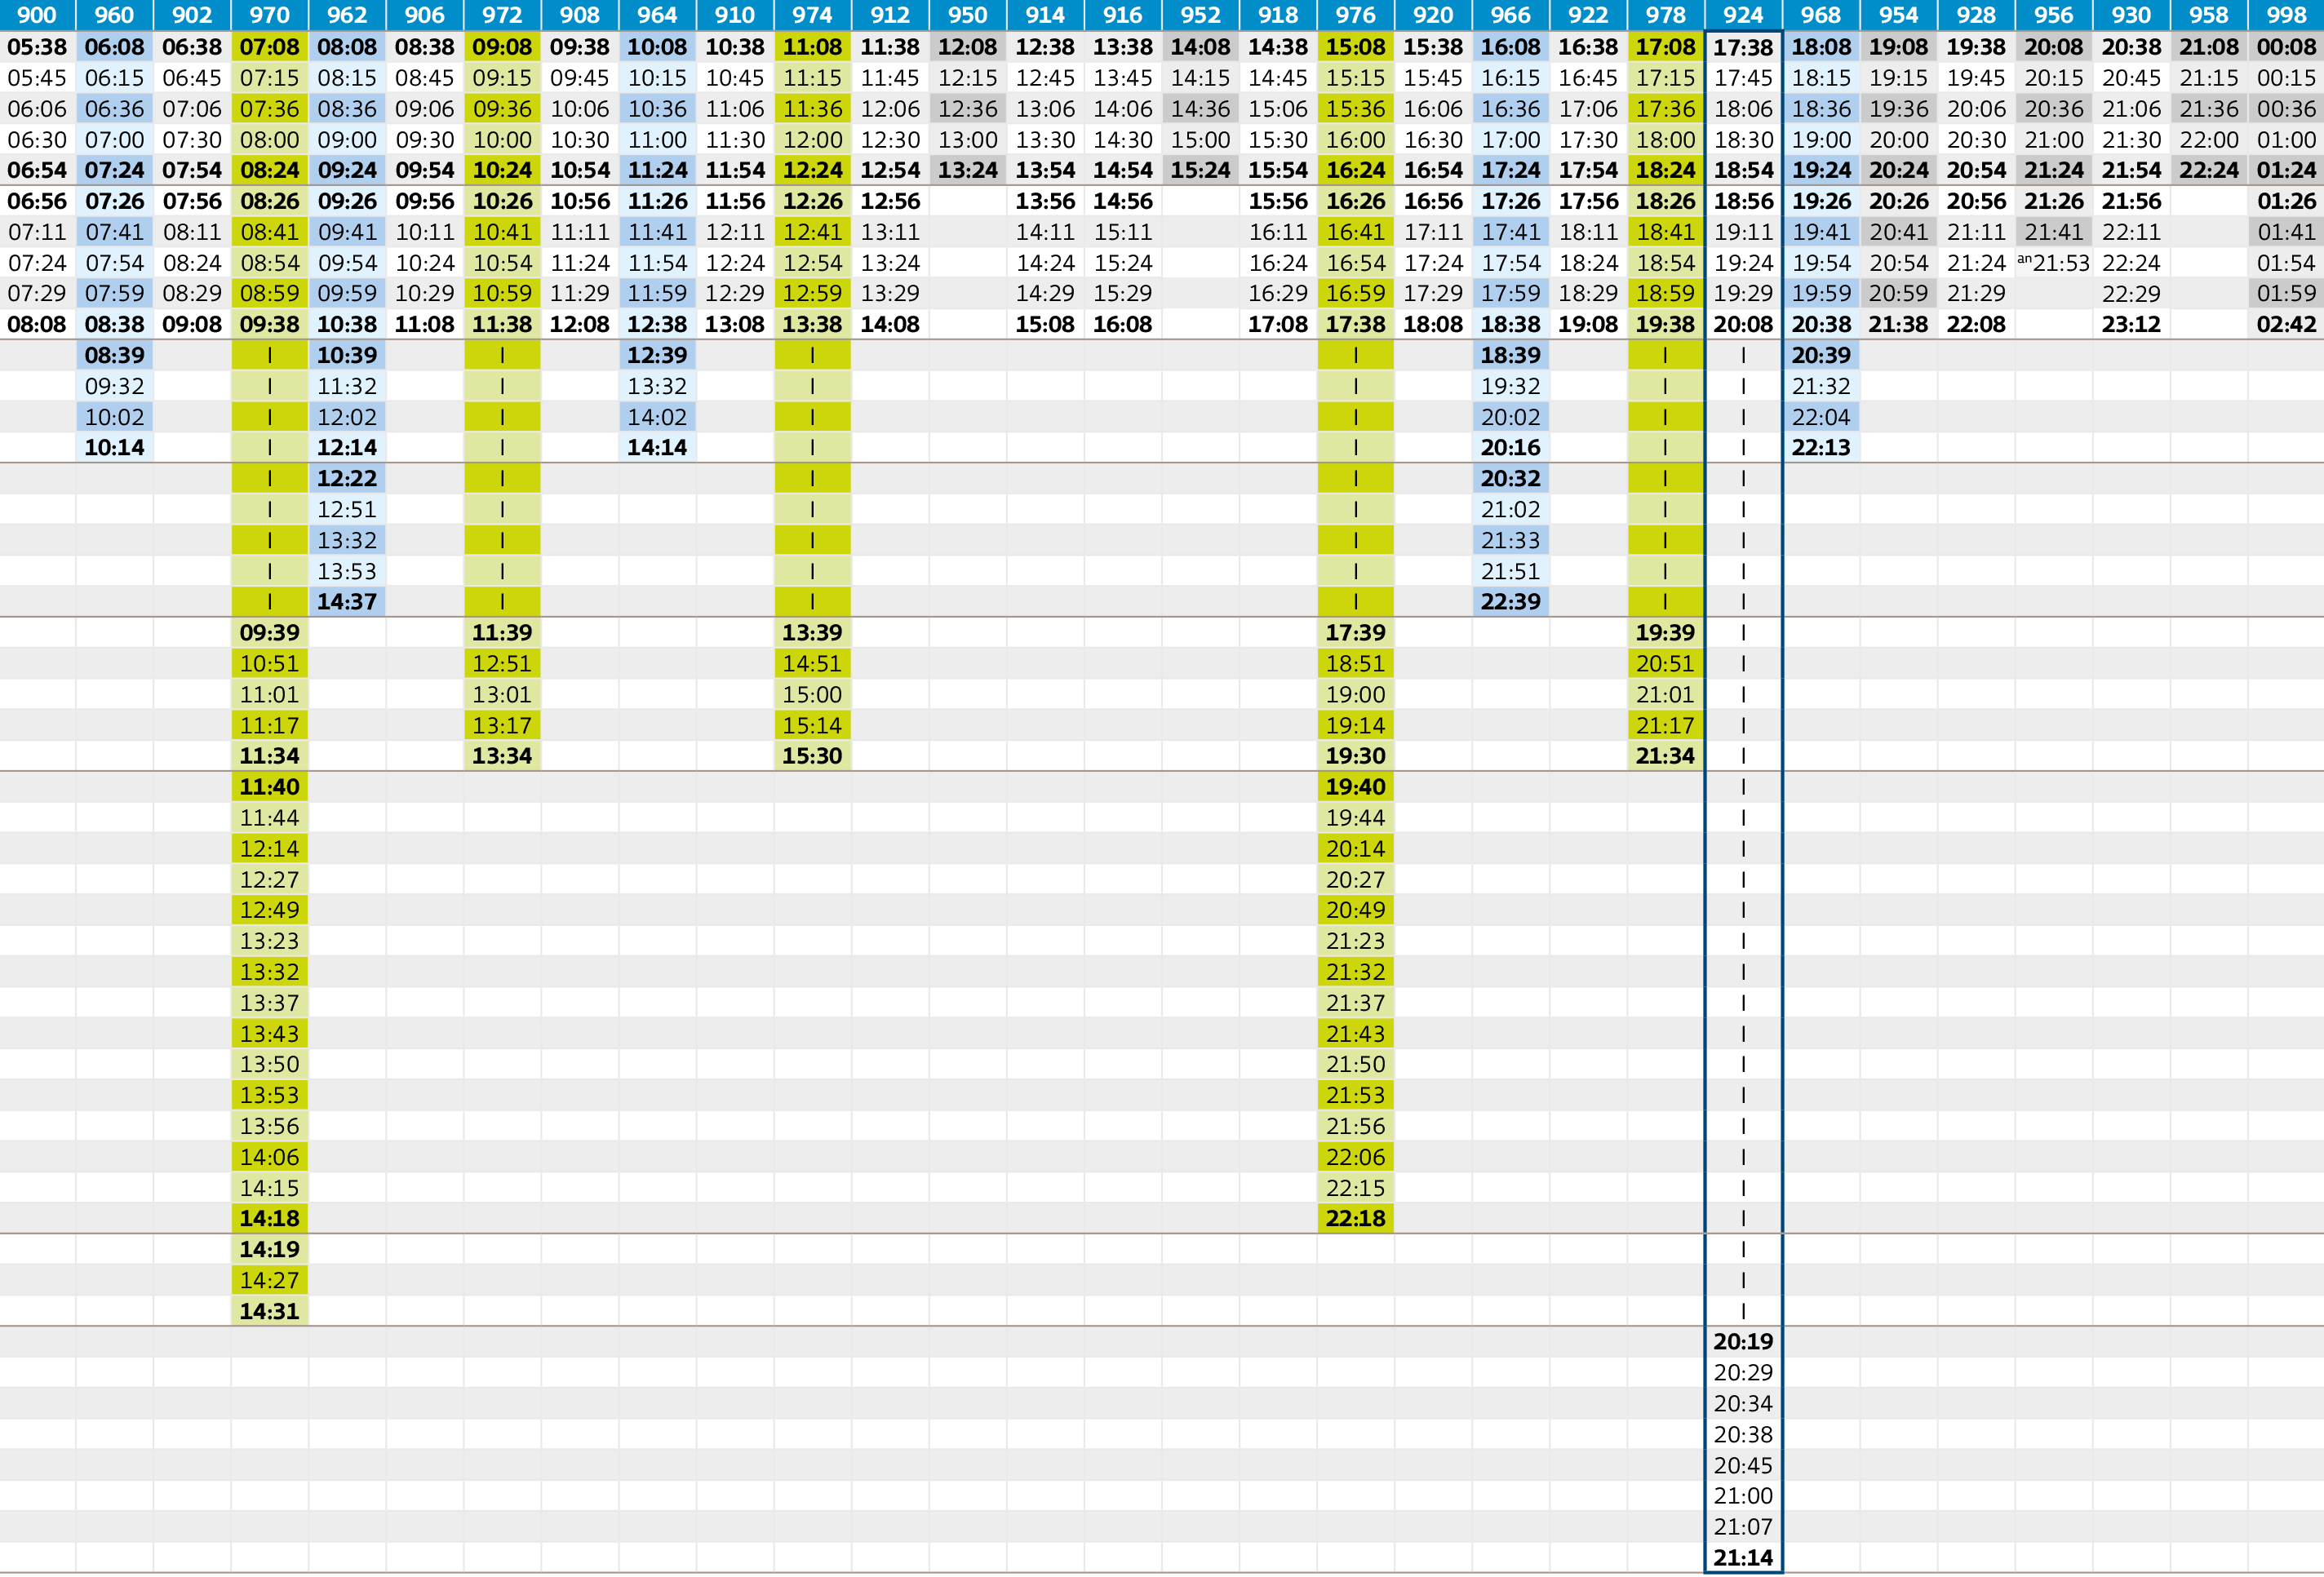Click the 14:31 final cell in column 970
Viewport: 2324px width, 1577px height.
coord(270,1311)
